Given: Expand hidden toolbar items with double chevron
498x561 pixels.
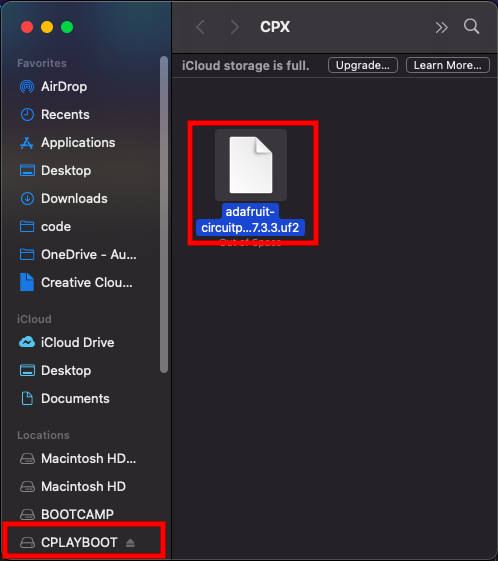Looking at the screenshot, I should pyautogui.click(x=441, y=27).
